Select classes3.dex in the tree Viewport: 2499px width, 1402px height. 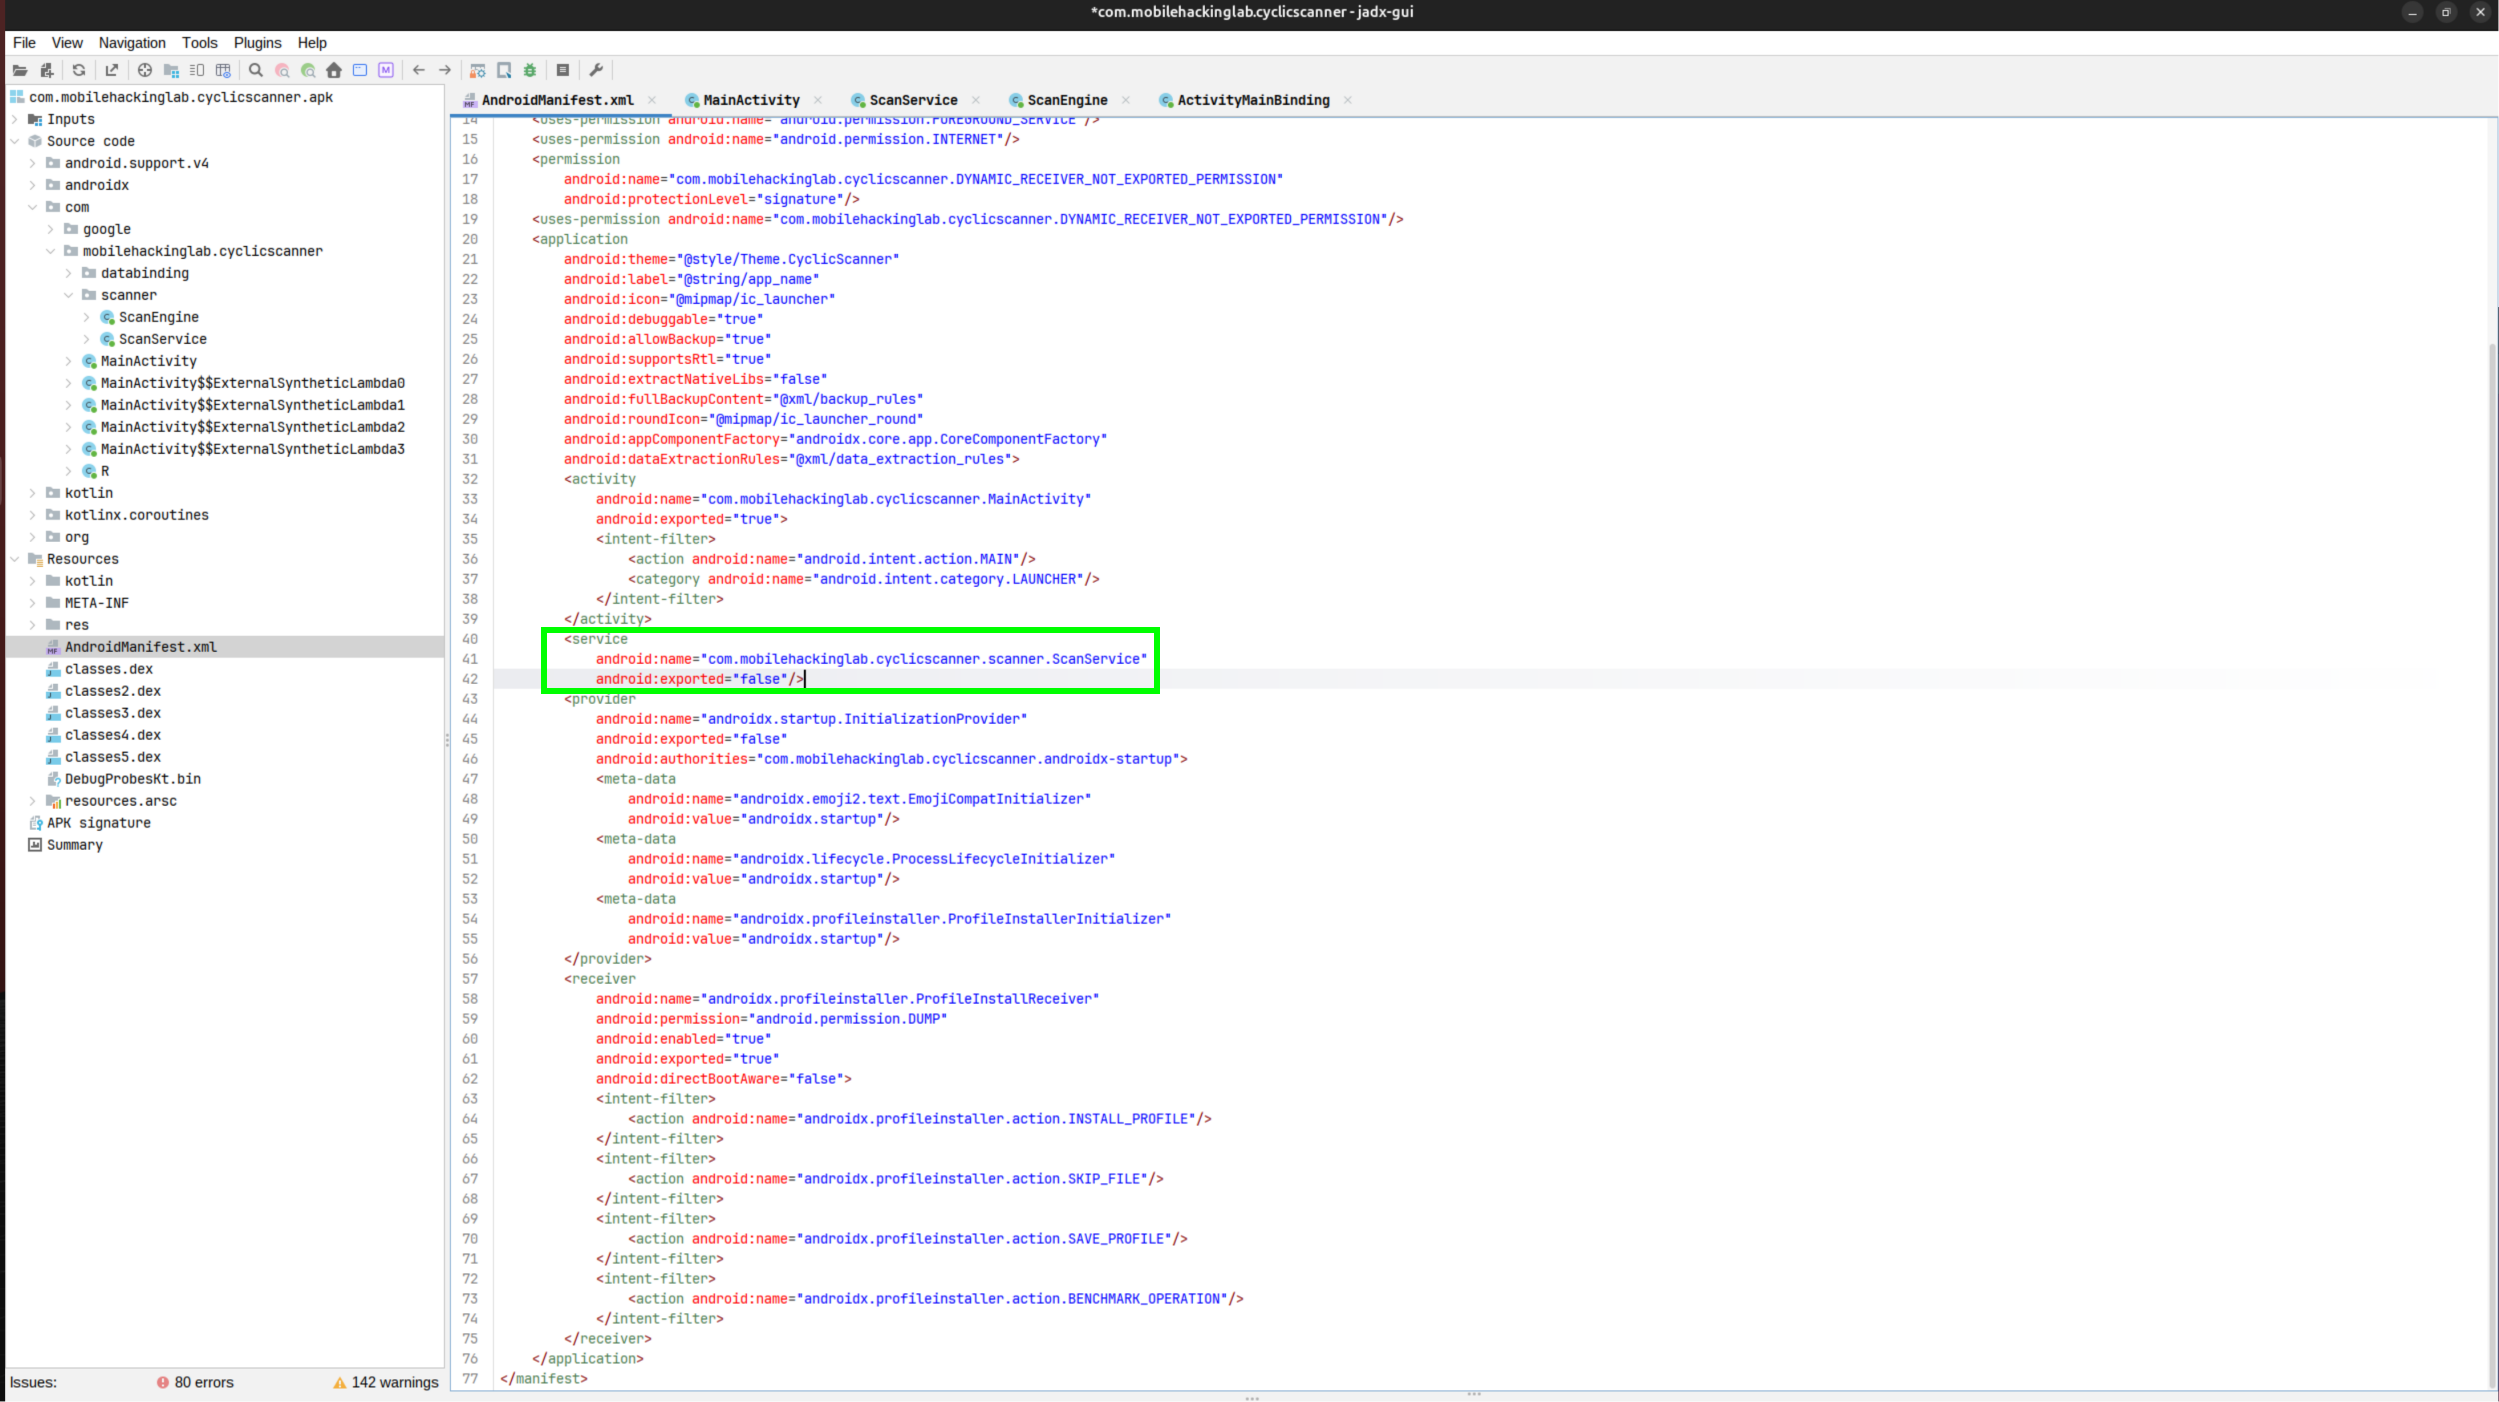[112, 713]
